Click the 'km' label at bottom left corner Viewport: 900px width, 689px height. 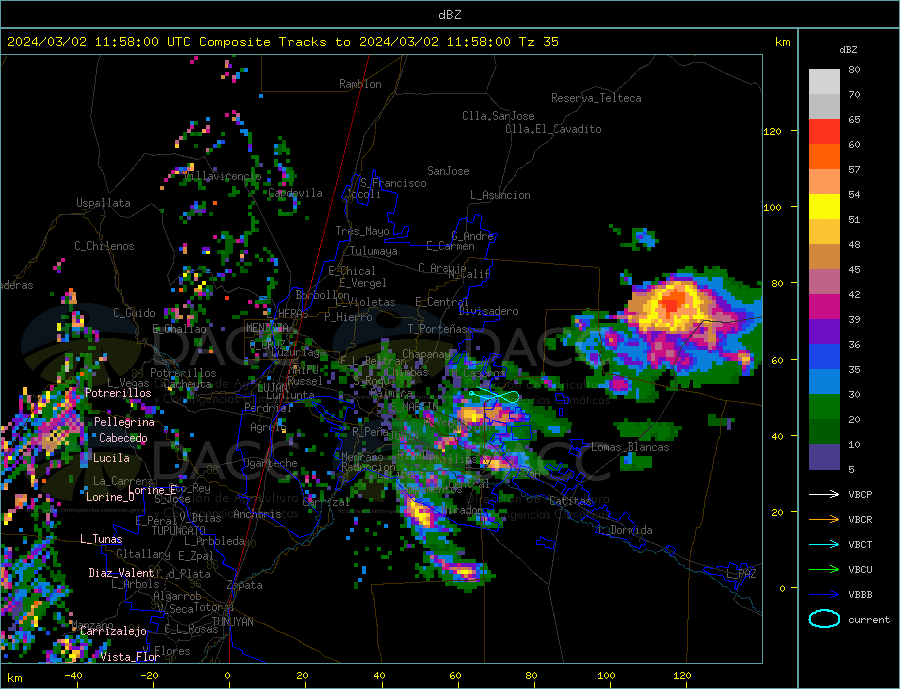[x=15, y=678]
